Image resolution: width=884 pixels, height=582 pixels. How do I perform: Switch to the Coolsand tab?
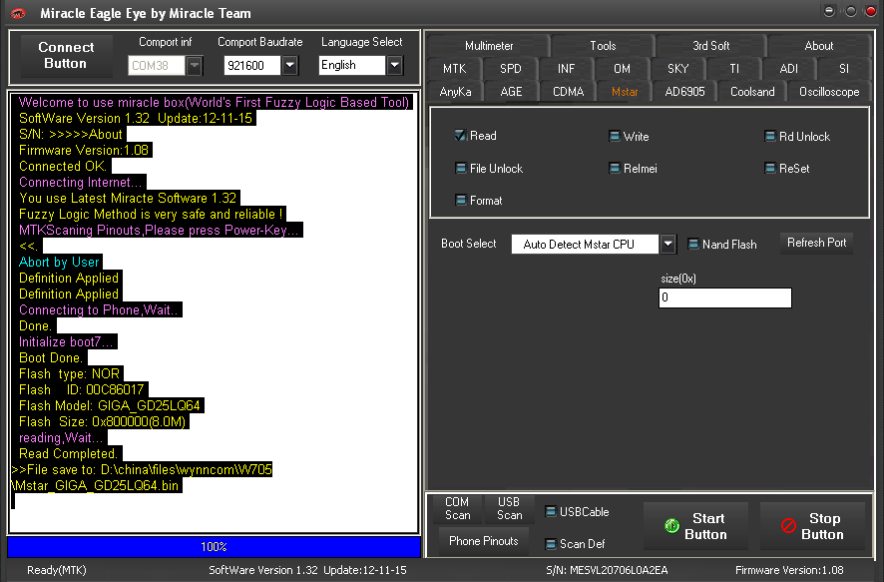click(752, 92)
